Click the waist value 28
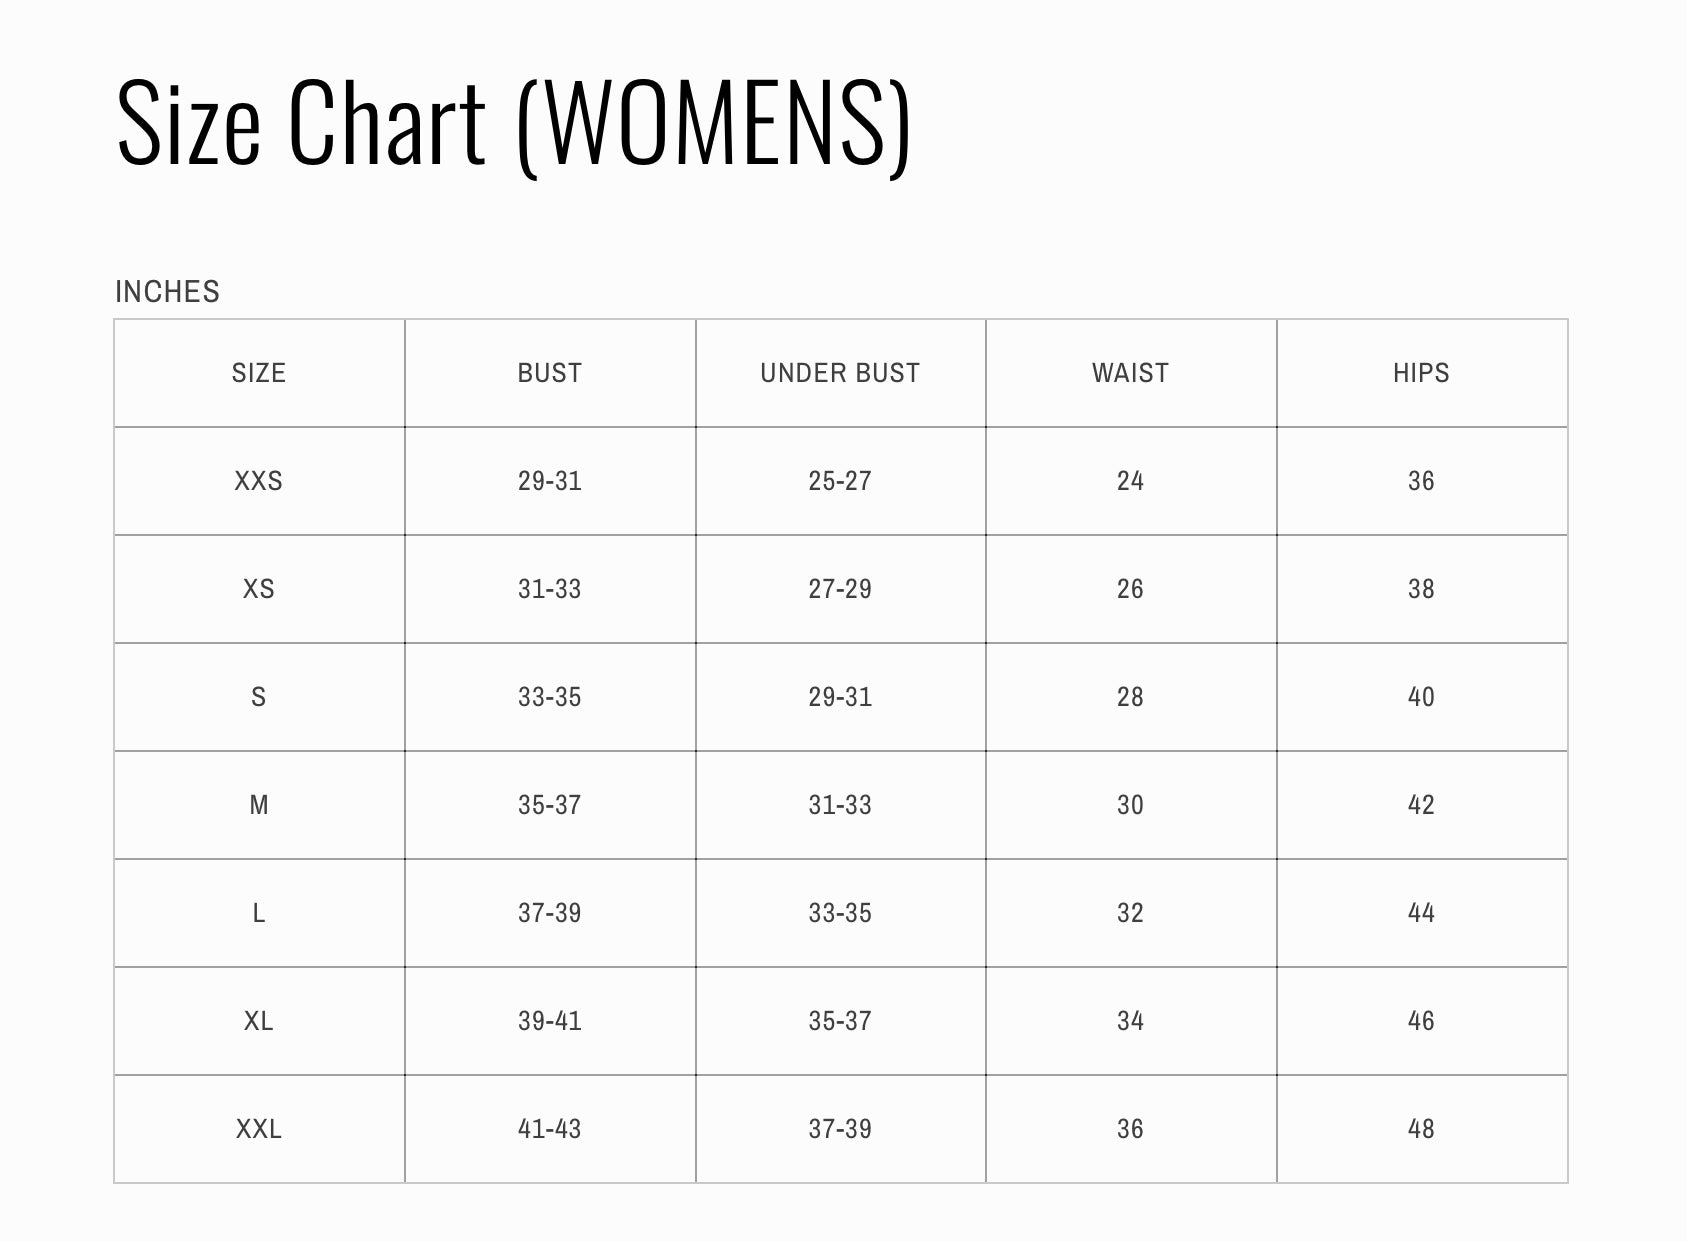Screen dimensions: 1687x1241 tap(1130, 697)
